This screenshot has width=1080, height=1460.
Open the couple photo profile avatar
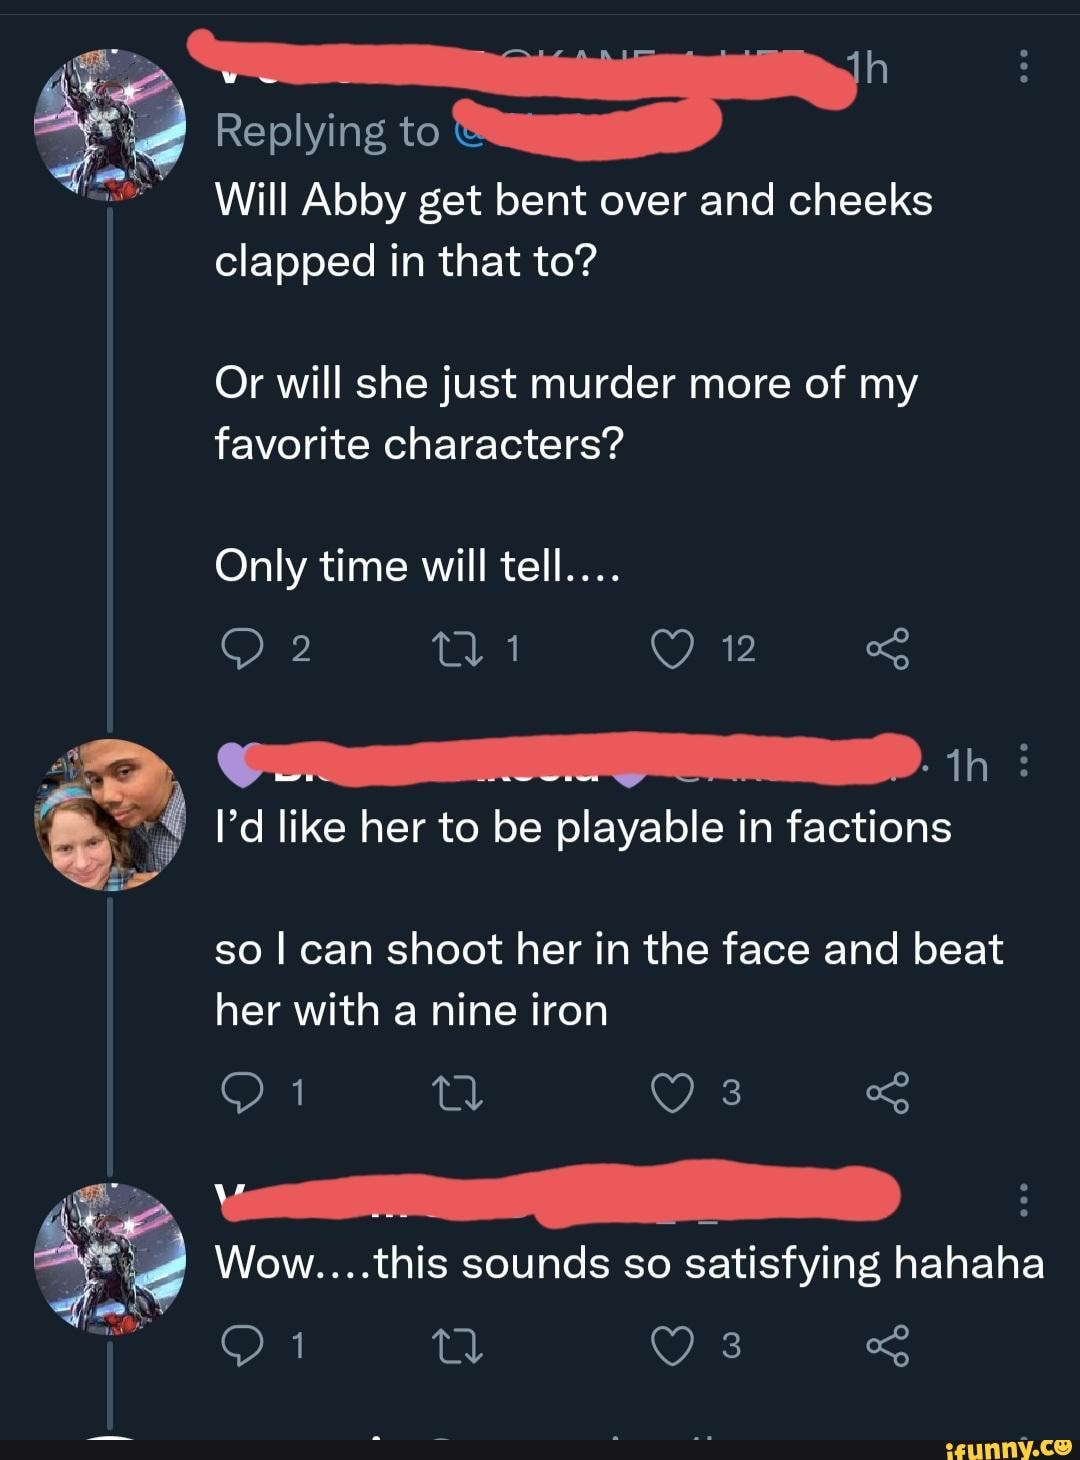pos(110,815)
